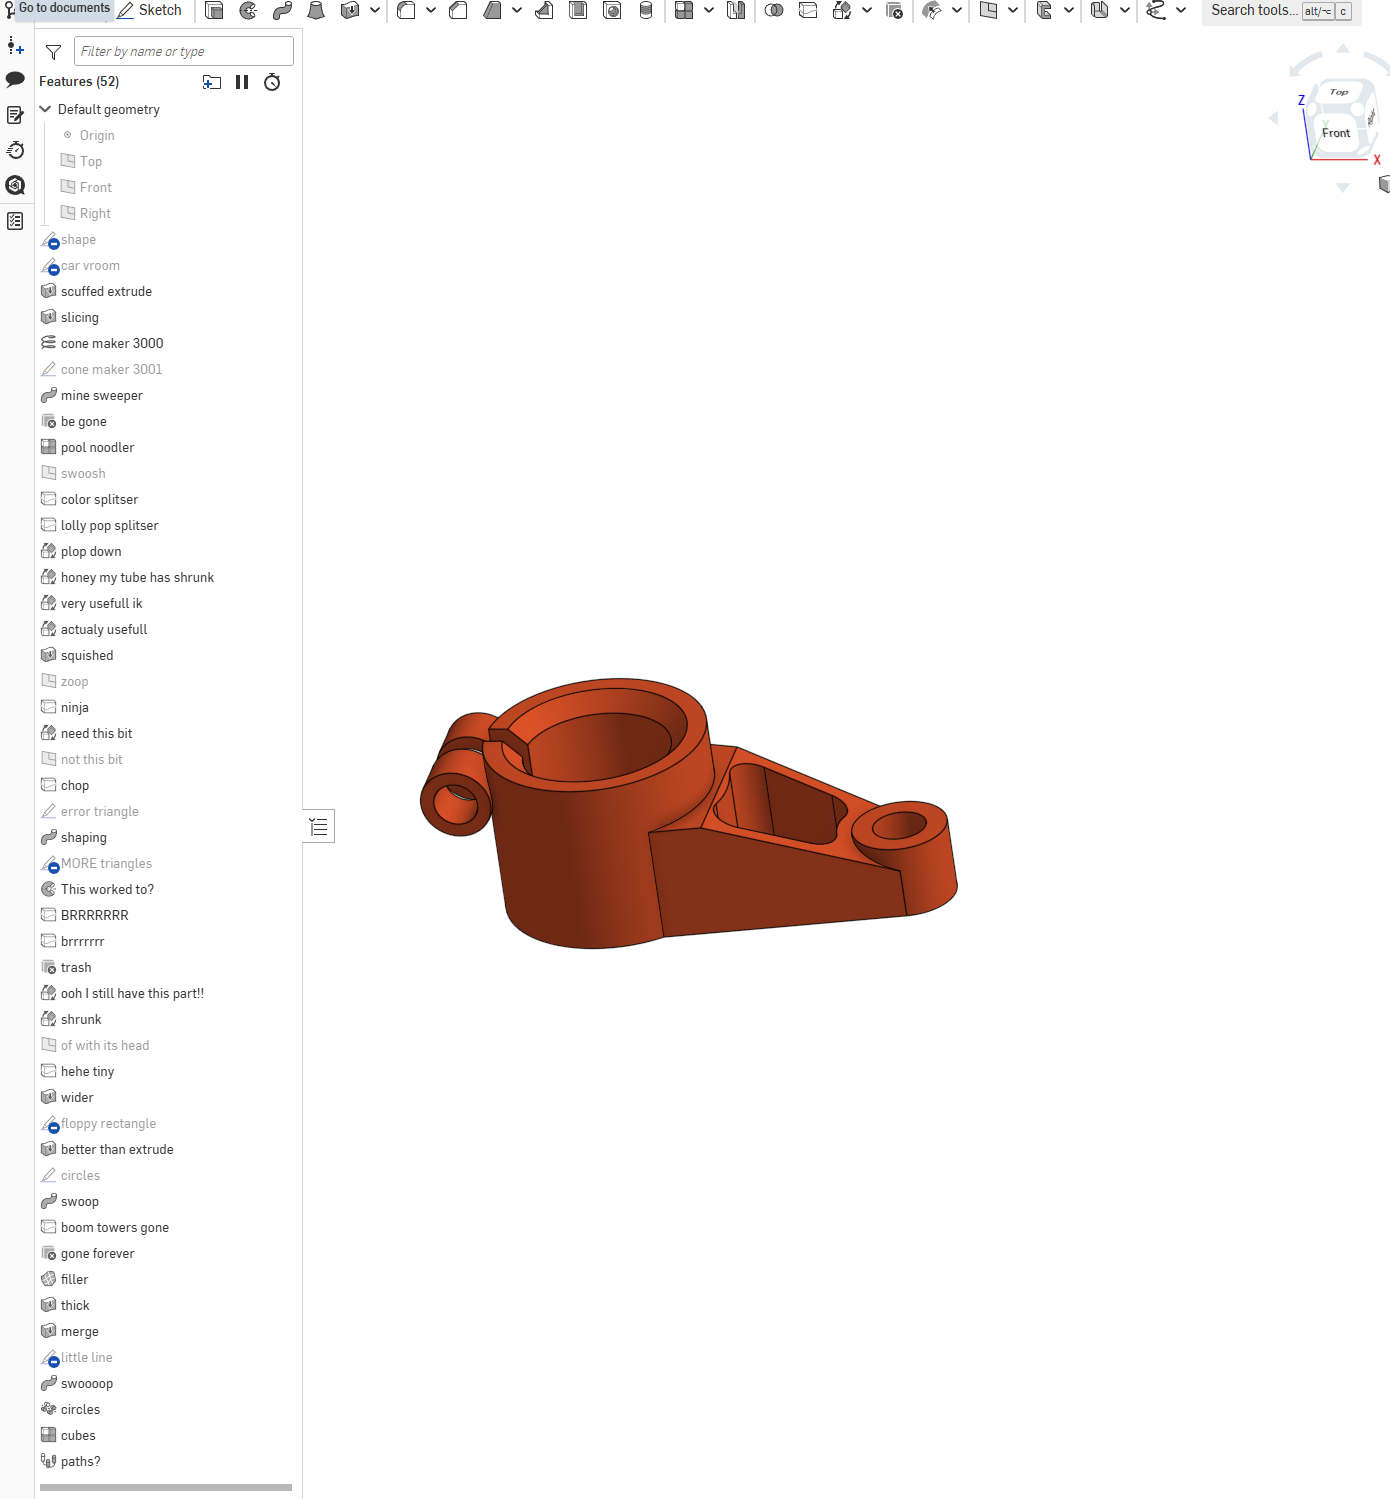Select the Plane tool

click(x=988, y=10)
